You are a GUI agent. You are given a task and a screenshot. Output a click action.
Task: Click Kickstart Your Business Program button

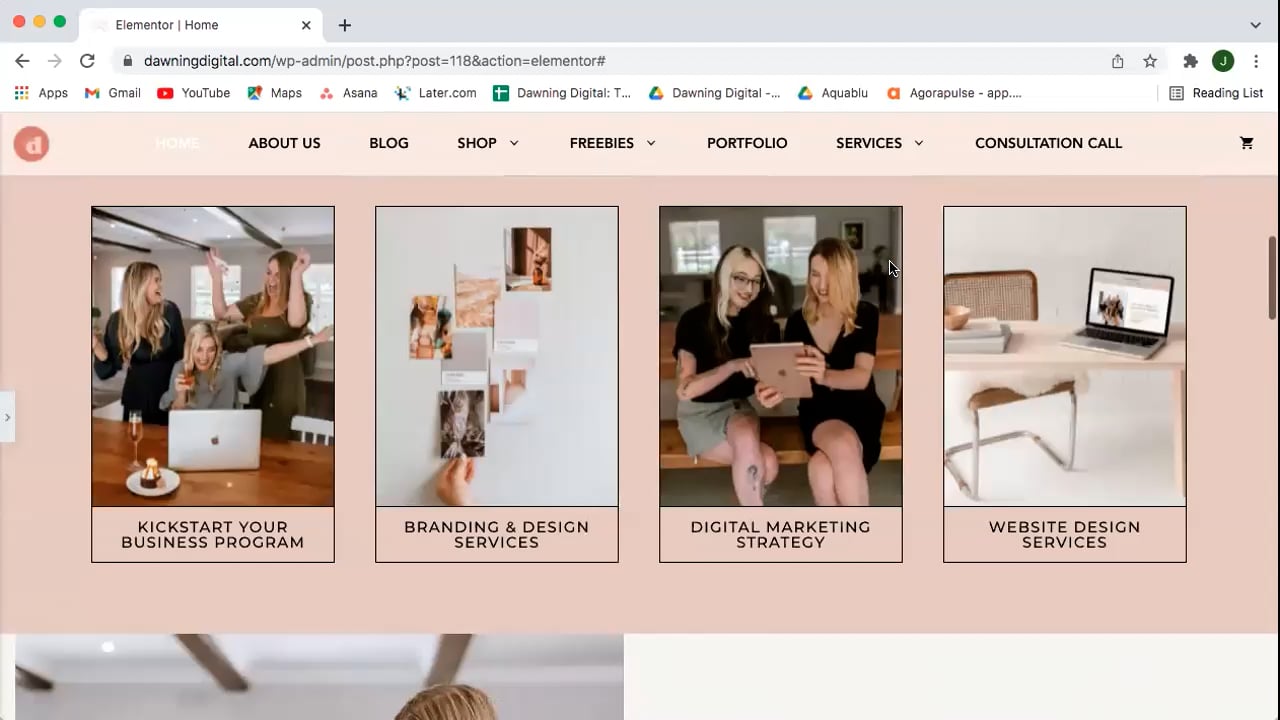[213, 535]
